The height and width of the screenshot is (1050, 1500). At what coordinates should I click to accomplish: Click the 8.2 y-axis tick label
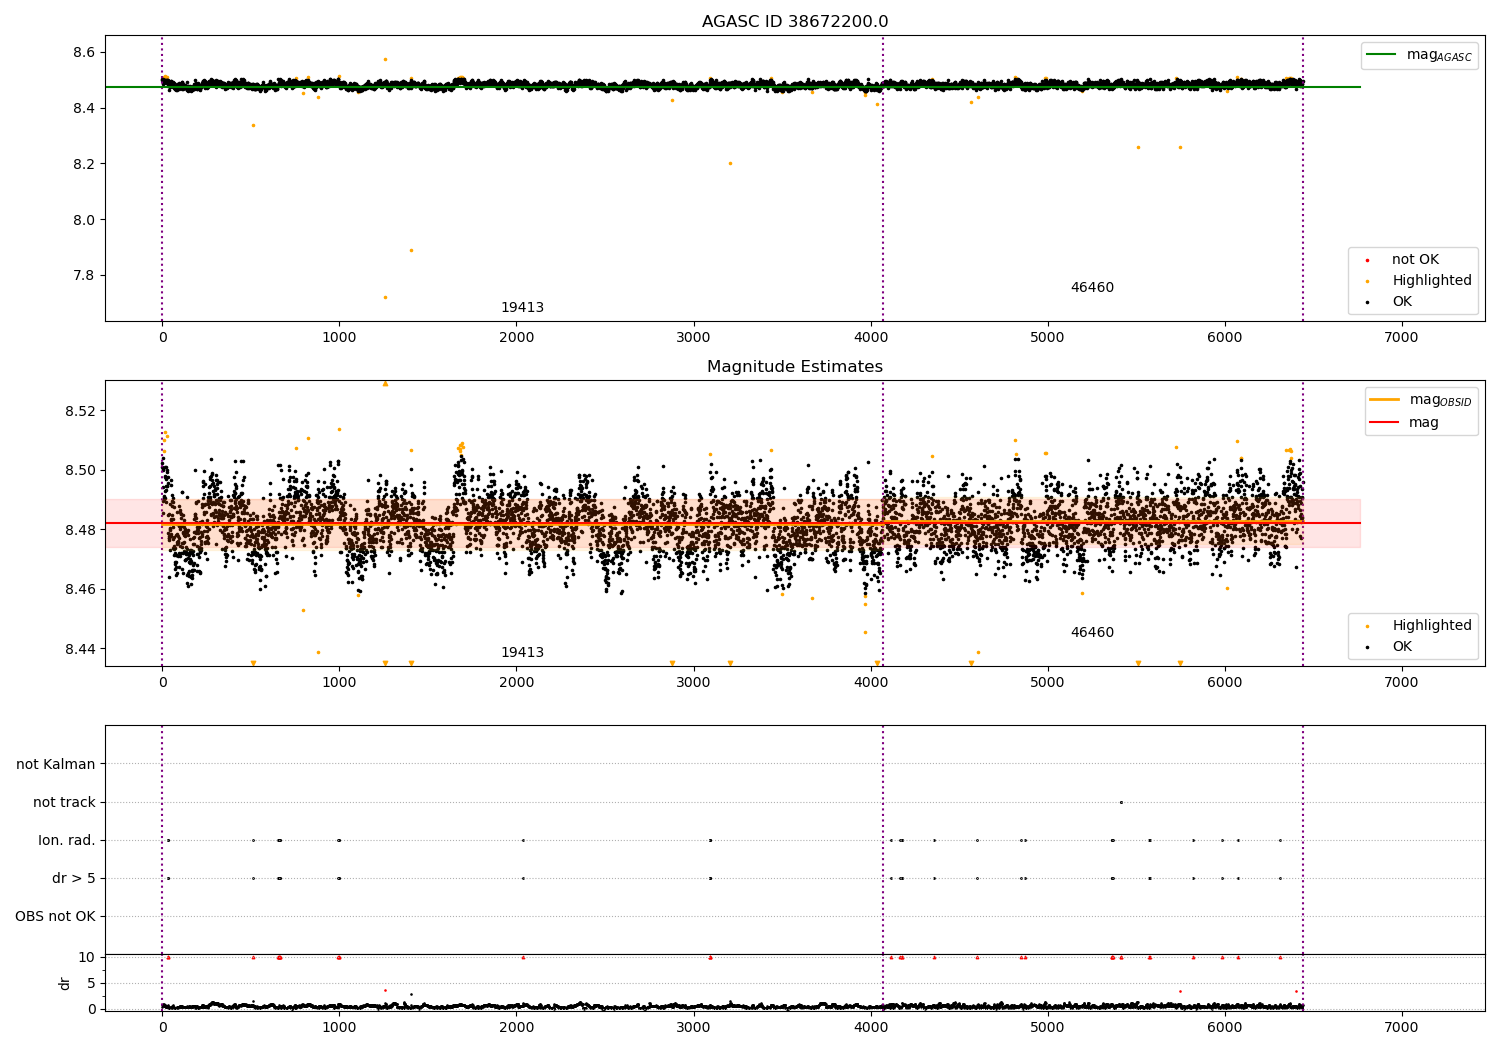84,164
